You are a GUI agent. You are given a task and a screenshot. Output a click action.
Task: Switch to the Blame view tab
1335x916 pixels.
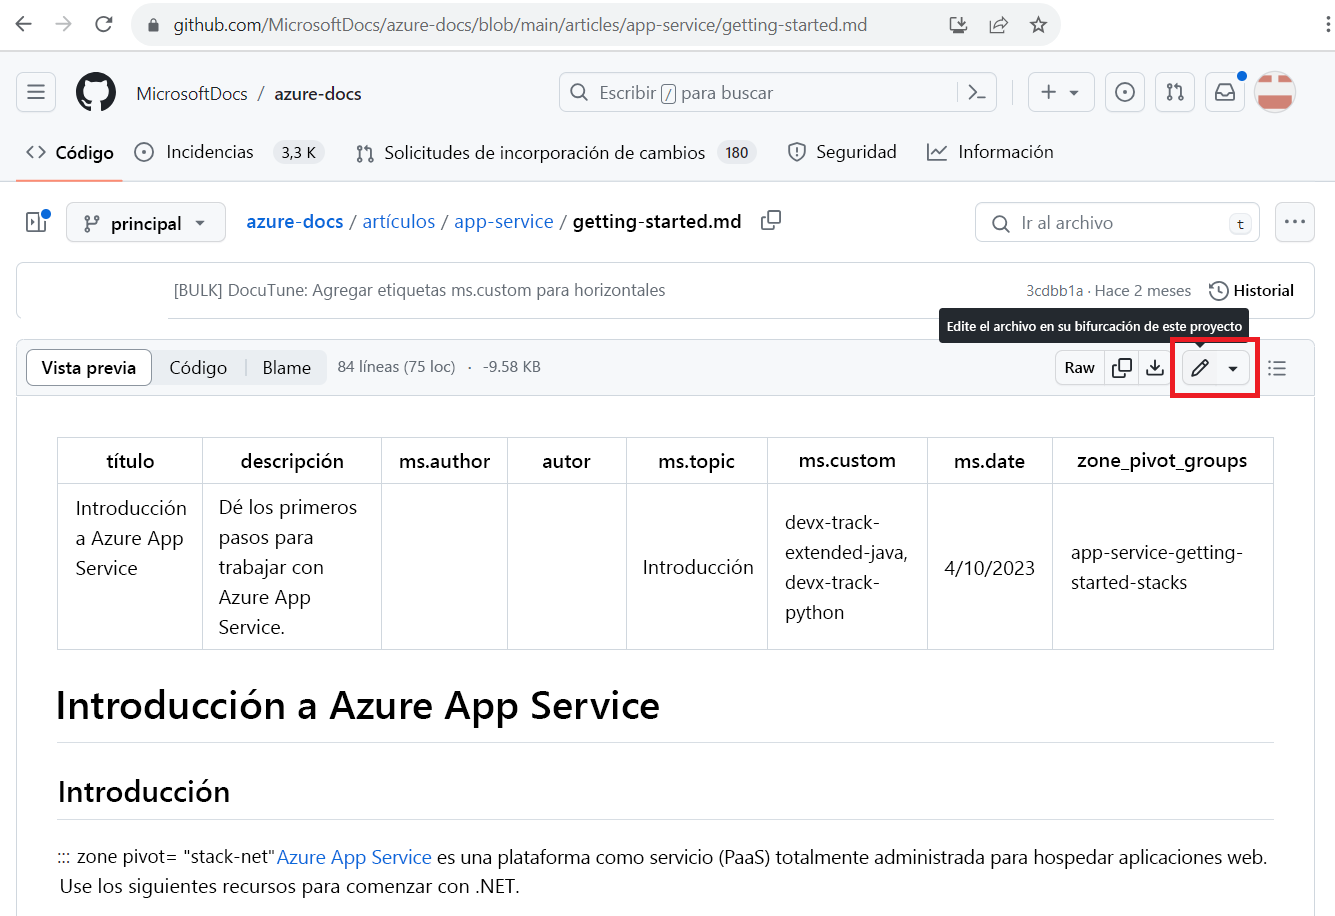pyautogui.click(x=287, y=368)
